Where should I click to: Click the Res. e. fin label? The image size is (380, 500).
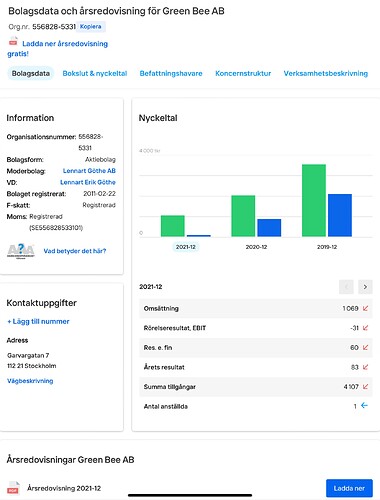pos(158,348)
